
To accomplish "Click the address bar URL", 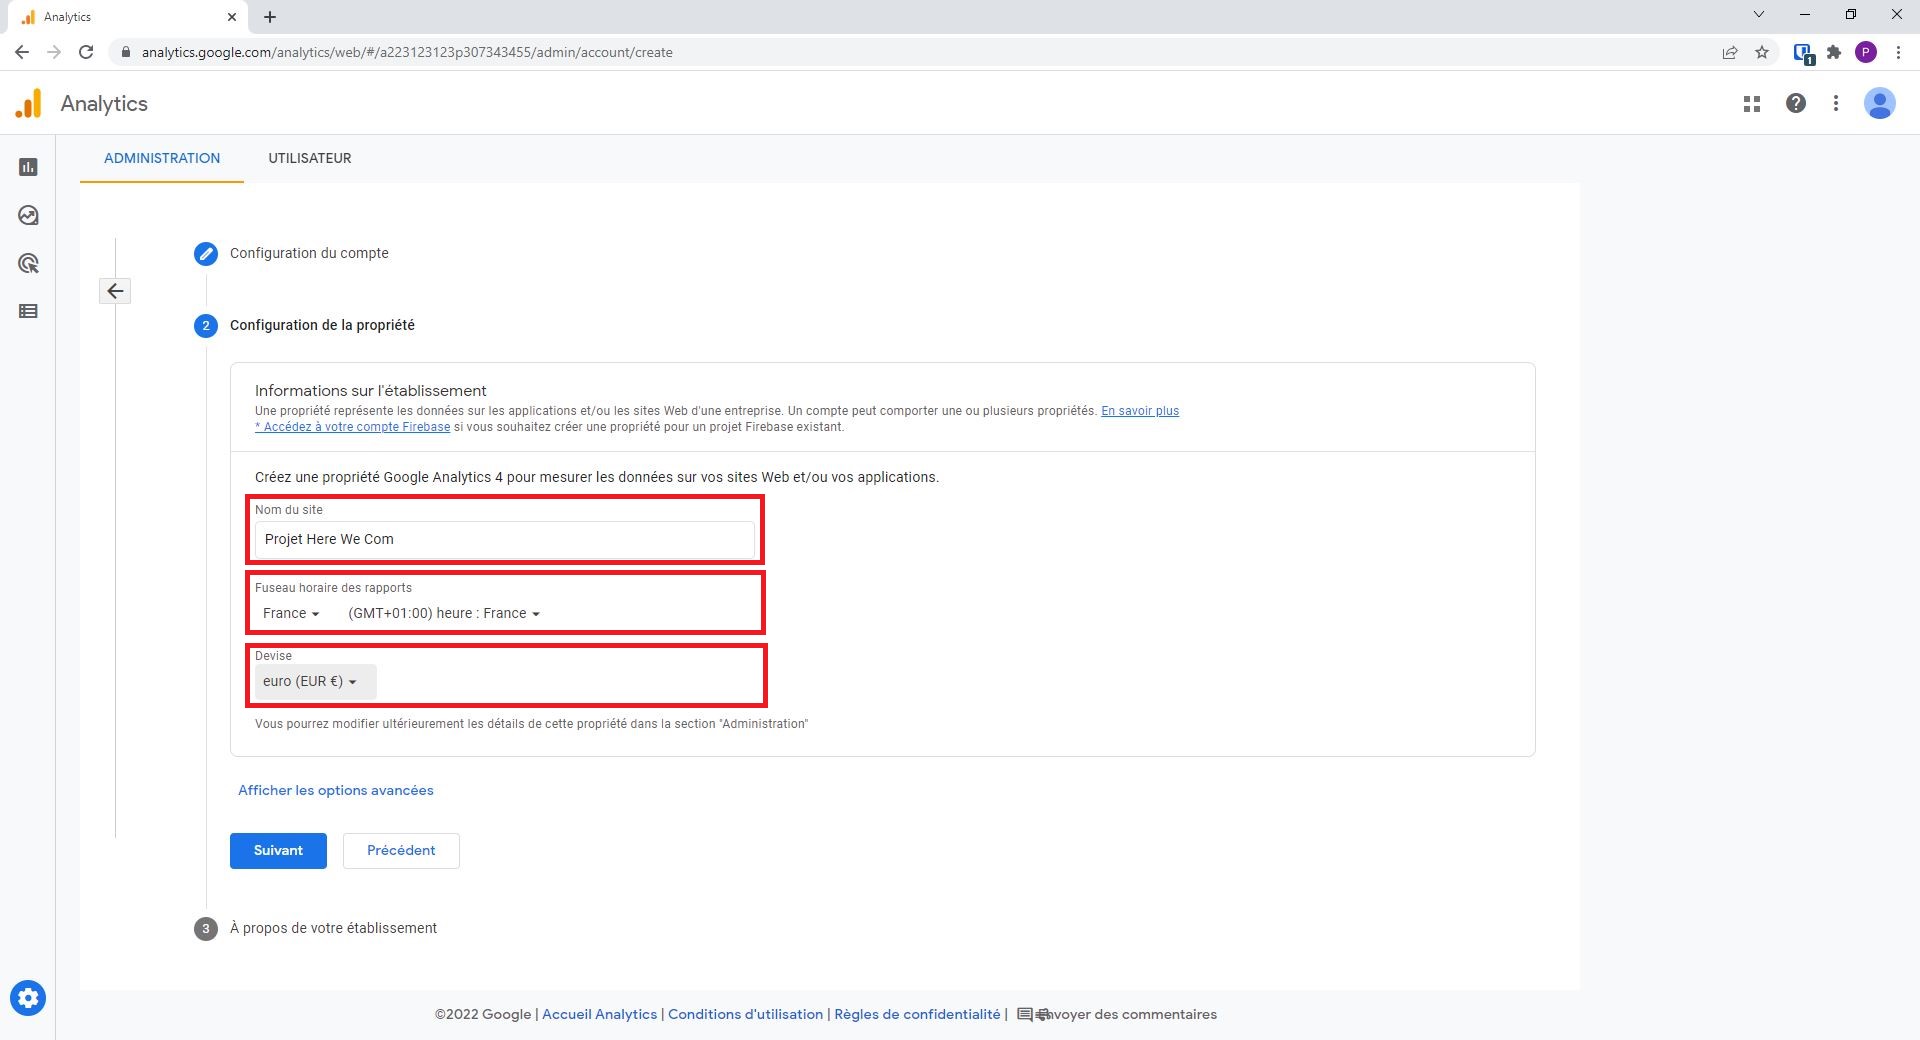I will pyautogui.click(x=407, y=52).
